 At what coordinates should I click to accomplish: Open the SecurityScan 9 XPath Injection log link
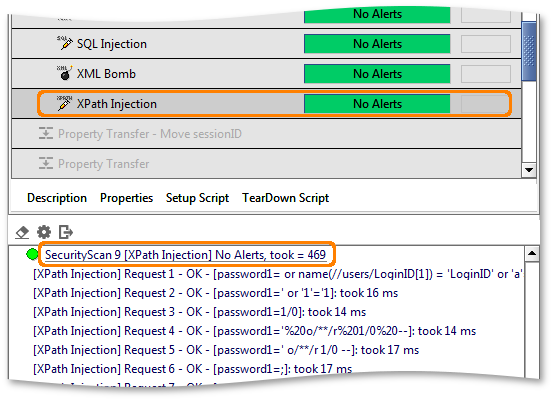[185, 255]
